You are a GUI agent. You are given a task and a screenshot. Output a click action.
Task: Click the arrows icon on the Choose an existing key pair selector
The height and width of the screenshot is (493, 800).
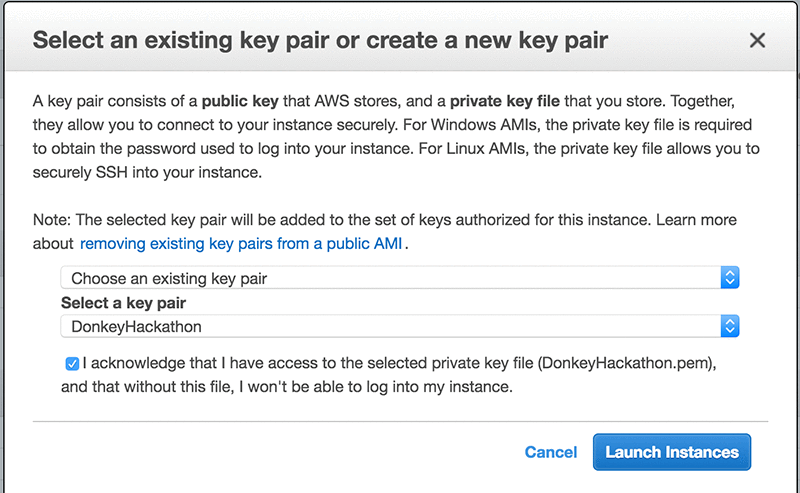coord(730,278)
